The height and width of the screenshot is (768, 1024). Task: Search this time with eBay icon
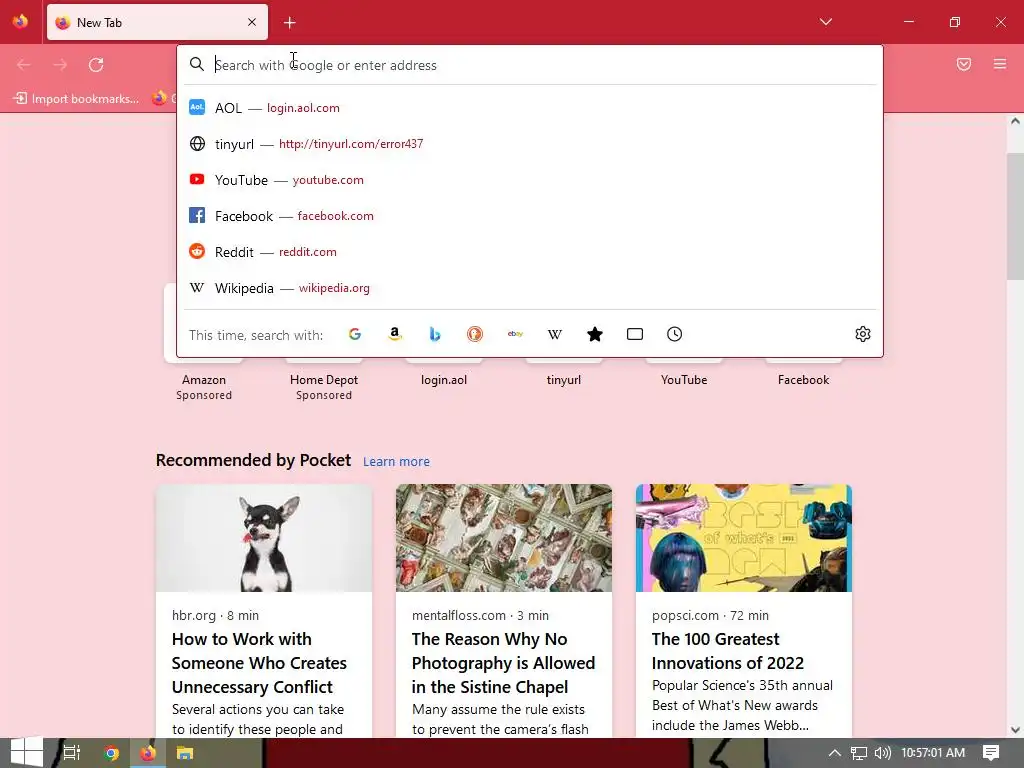(515, 334)
